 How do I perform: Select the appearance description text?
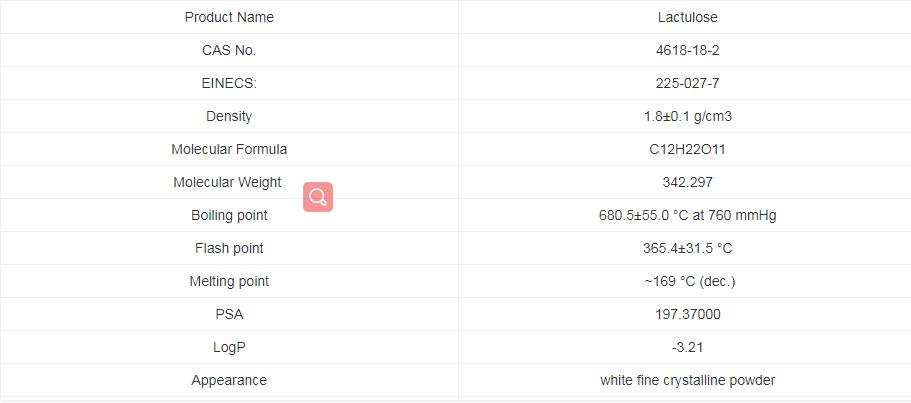pyautogui.click(x=687, y=380)
